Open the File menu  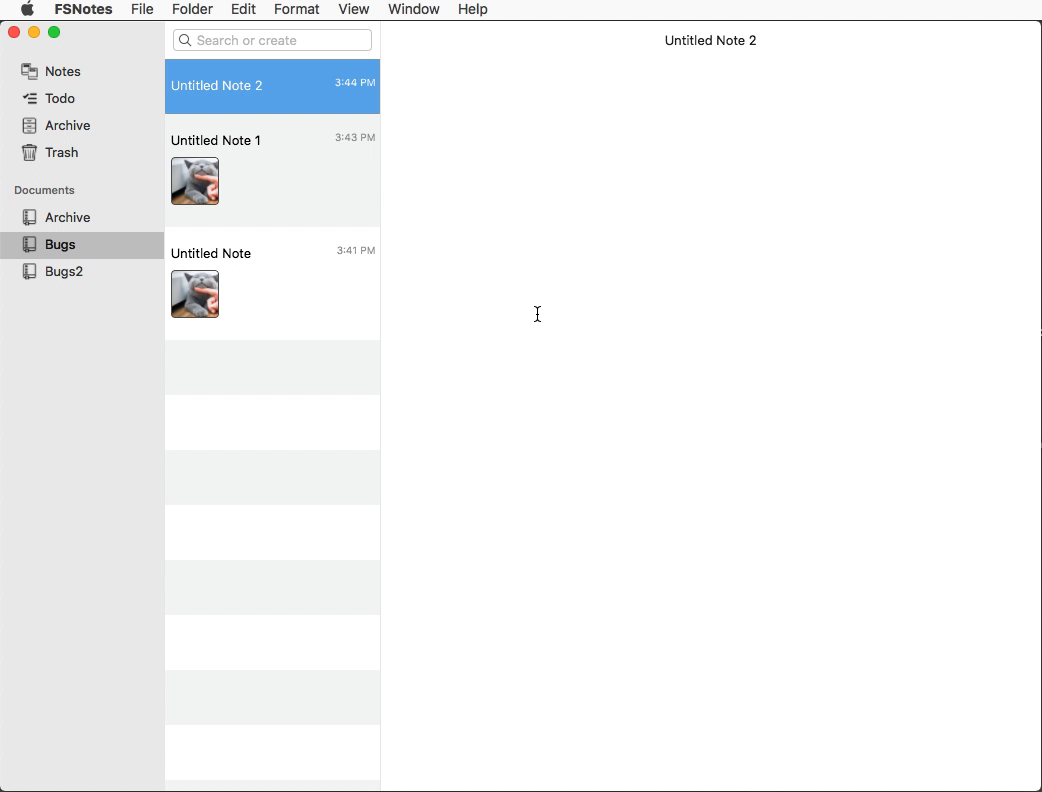click(142, 9)
